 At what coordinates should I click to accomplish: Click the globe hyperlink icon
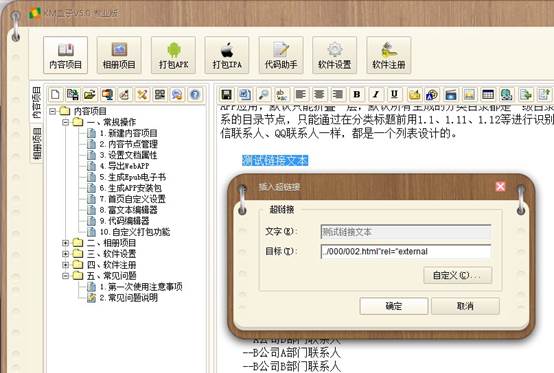pyautogui.click(x=507, y=95)
